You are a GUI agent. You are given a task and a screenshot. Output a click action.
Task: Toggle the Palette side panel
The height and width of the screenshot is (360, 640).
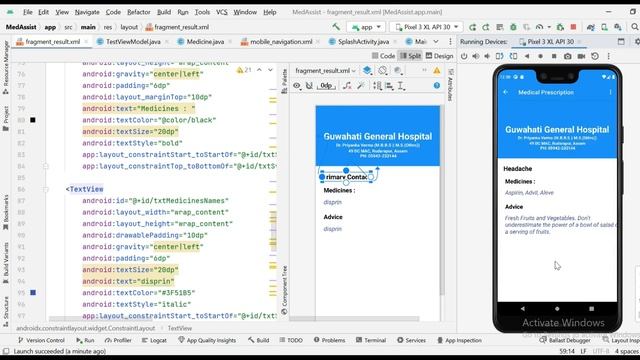click(x=284, y=81)
